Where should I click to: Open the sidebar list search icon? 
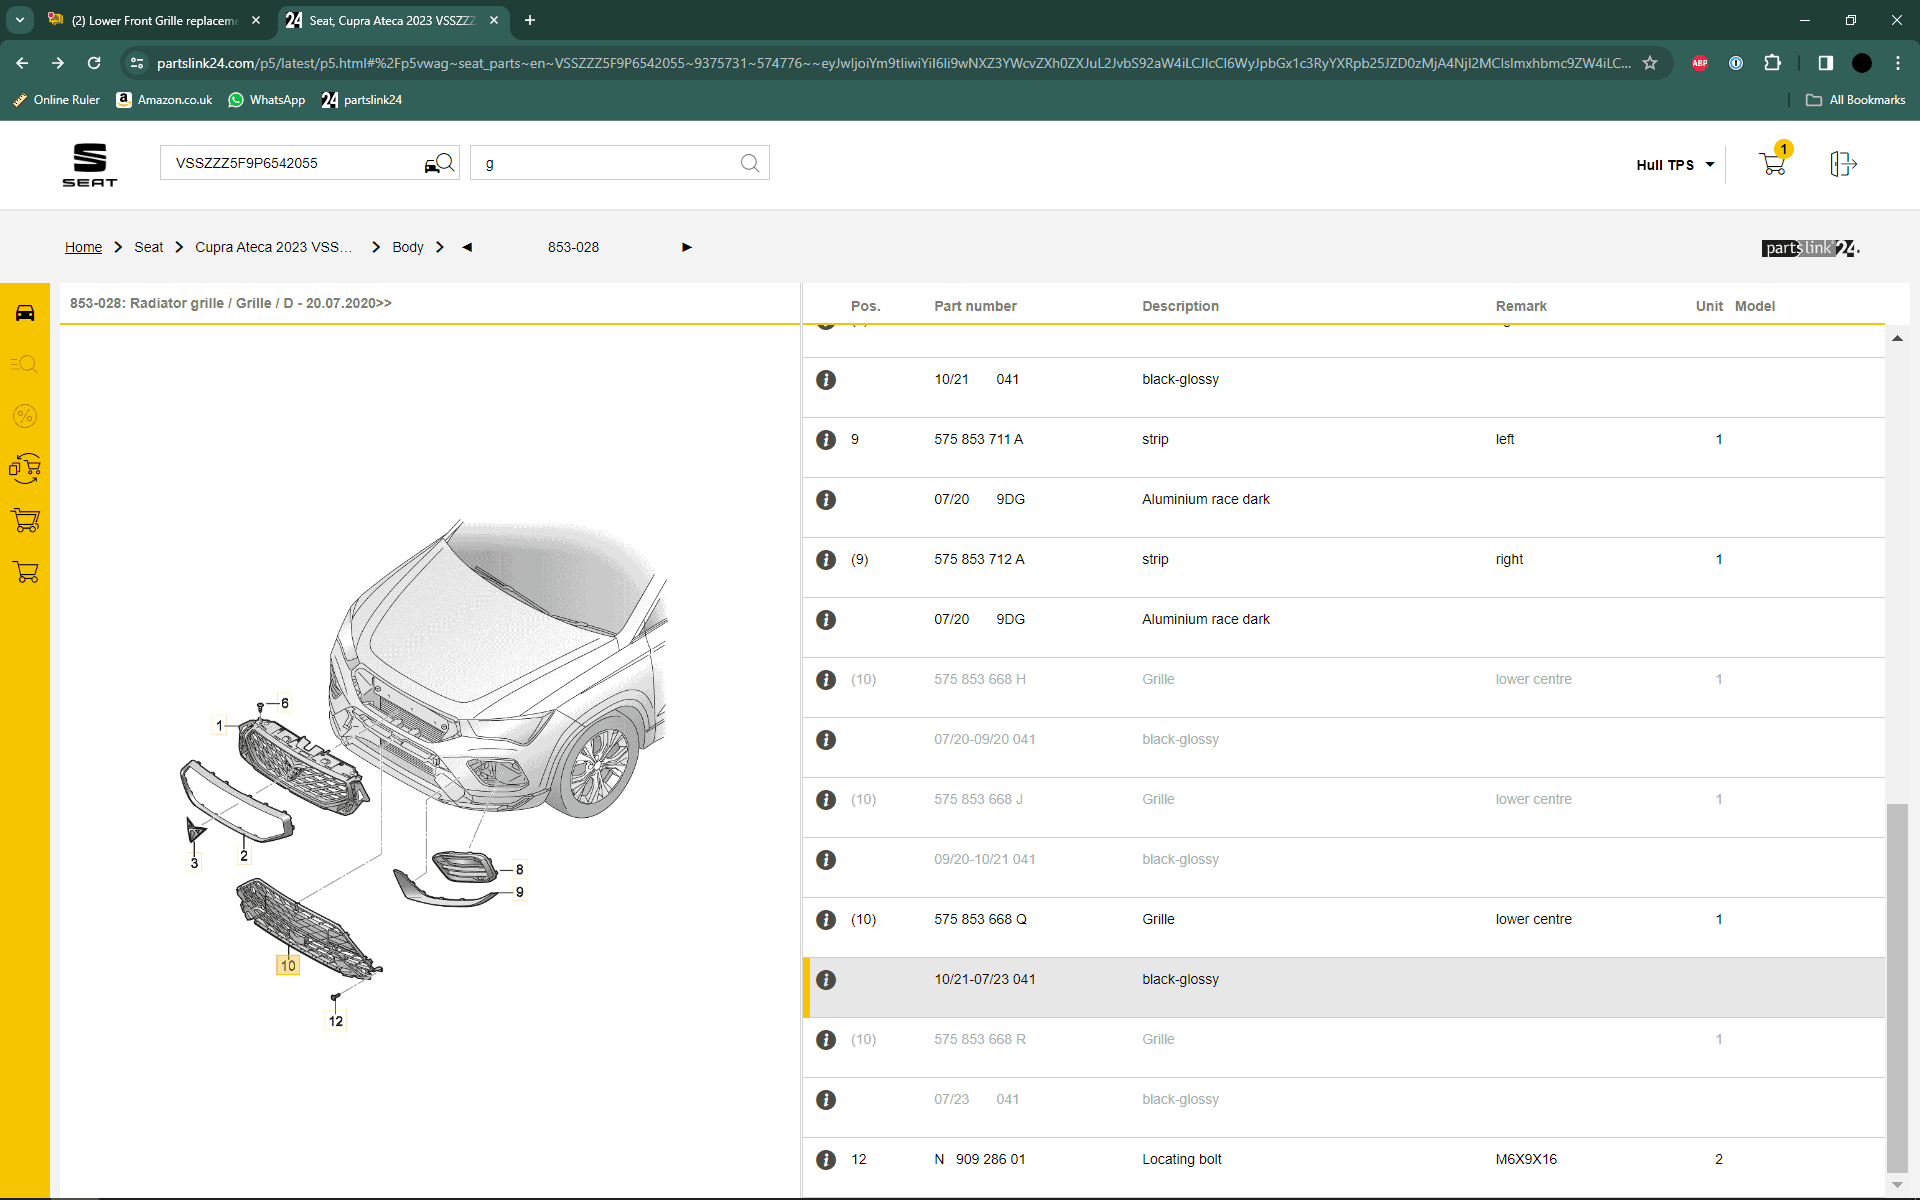[x=25, y=364]
